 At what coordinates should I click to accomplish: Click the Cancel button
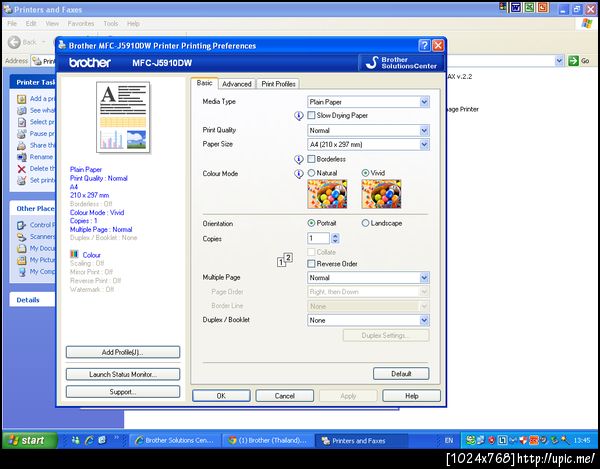click(x=285, y=396)
